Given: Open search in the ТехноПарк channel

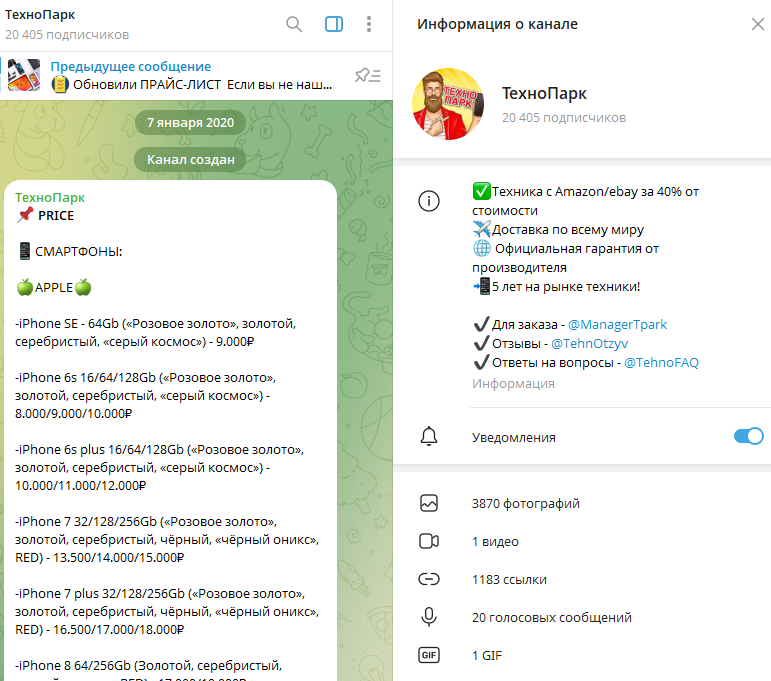Looking at the screenshot, I should coord(294,24).
